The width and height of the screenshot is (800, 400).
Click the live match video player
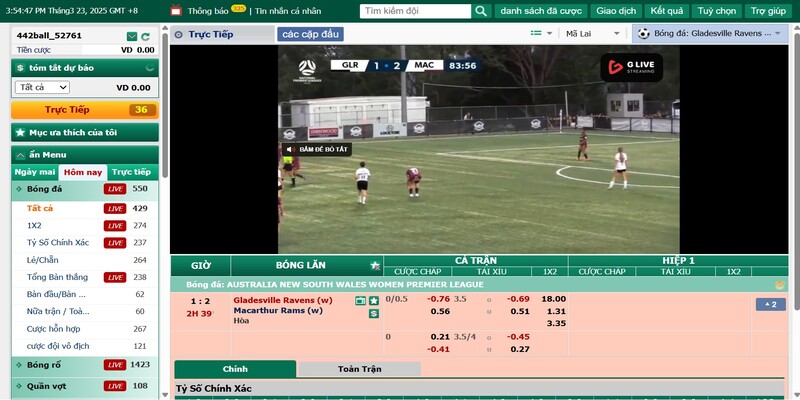point(479,149)
